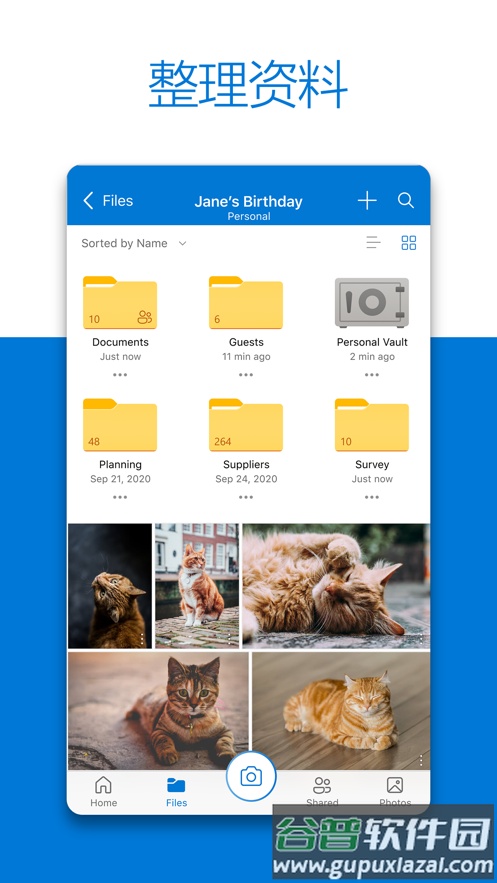Open the Personal Vault safe icon
The image size is (497, 883).
(372, 302)
